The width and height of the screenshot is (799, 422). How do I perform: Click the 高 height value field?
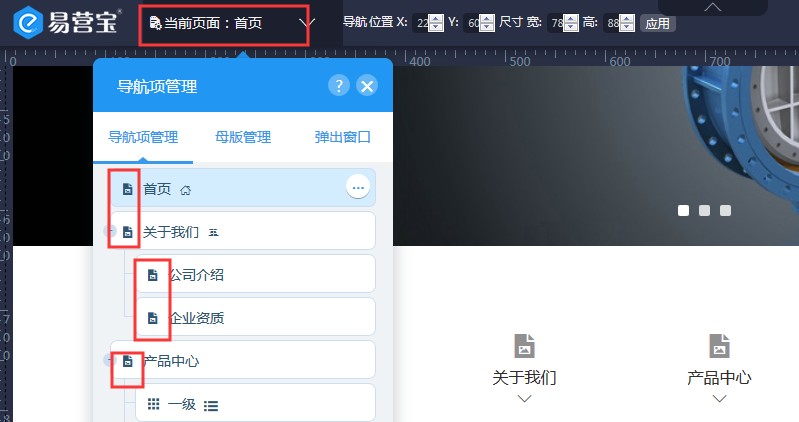point(611,23)
